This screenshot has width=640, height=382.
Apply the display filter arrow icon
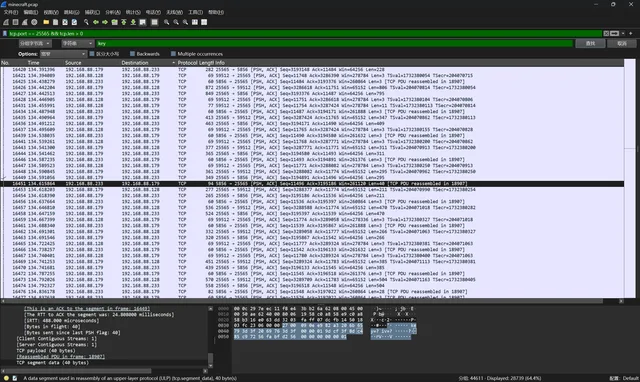click(x=614, y=33)
